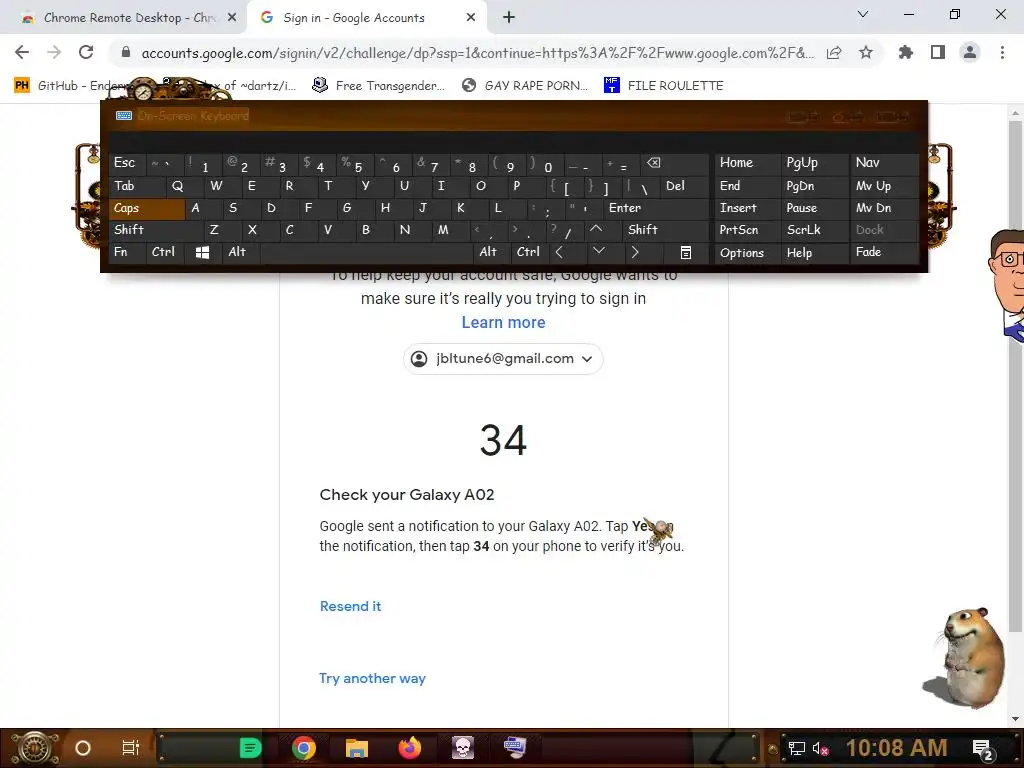Click the PrtScn key
Viewport: 1024px width, 768px height.
tap(747, 230)
